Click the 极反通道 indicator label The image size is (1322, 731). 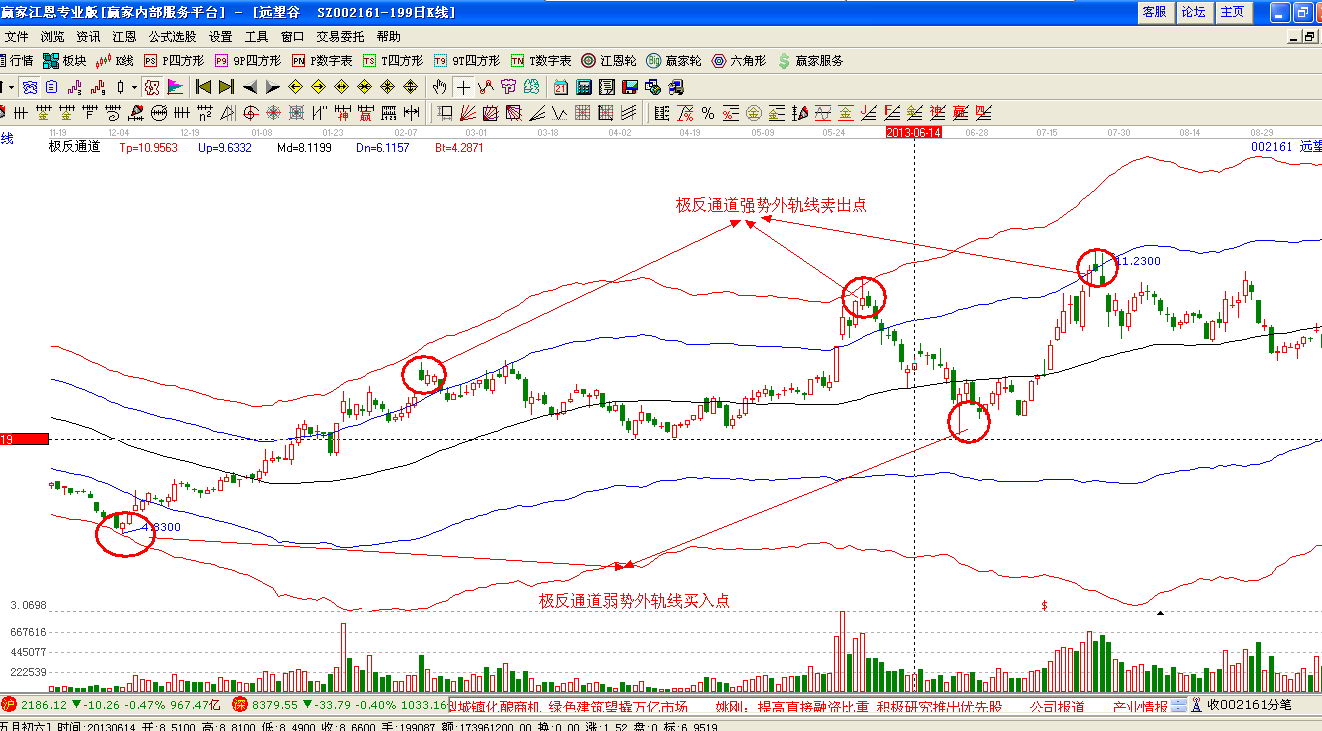75,147
